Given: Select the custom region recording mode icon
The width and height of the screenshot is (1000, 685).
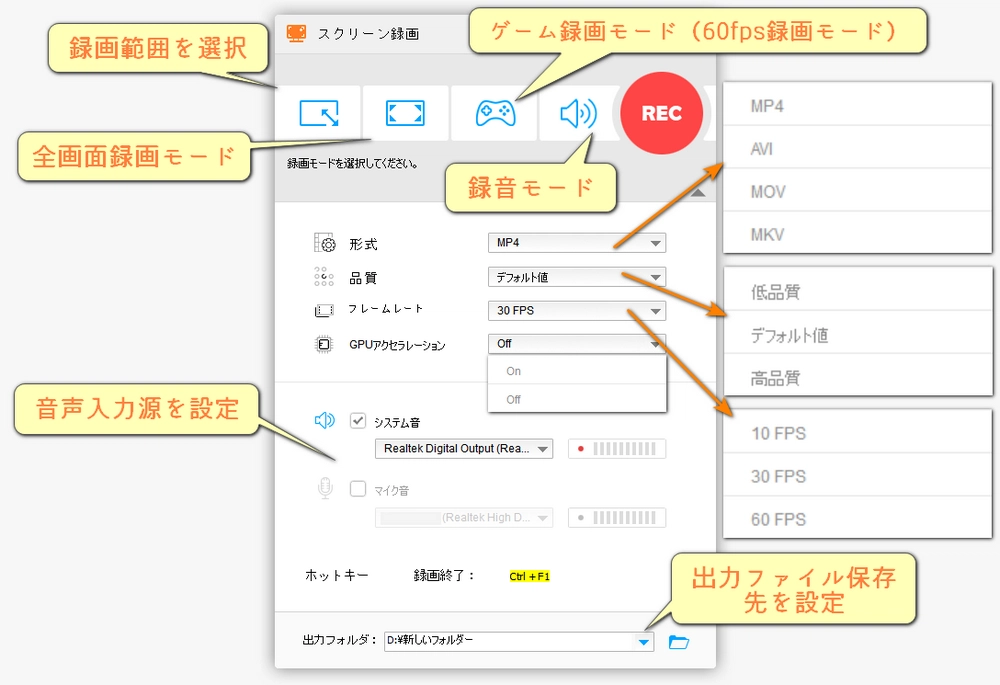Looking at the screenshot, I should (x=318, y=113).
